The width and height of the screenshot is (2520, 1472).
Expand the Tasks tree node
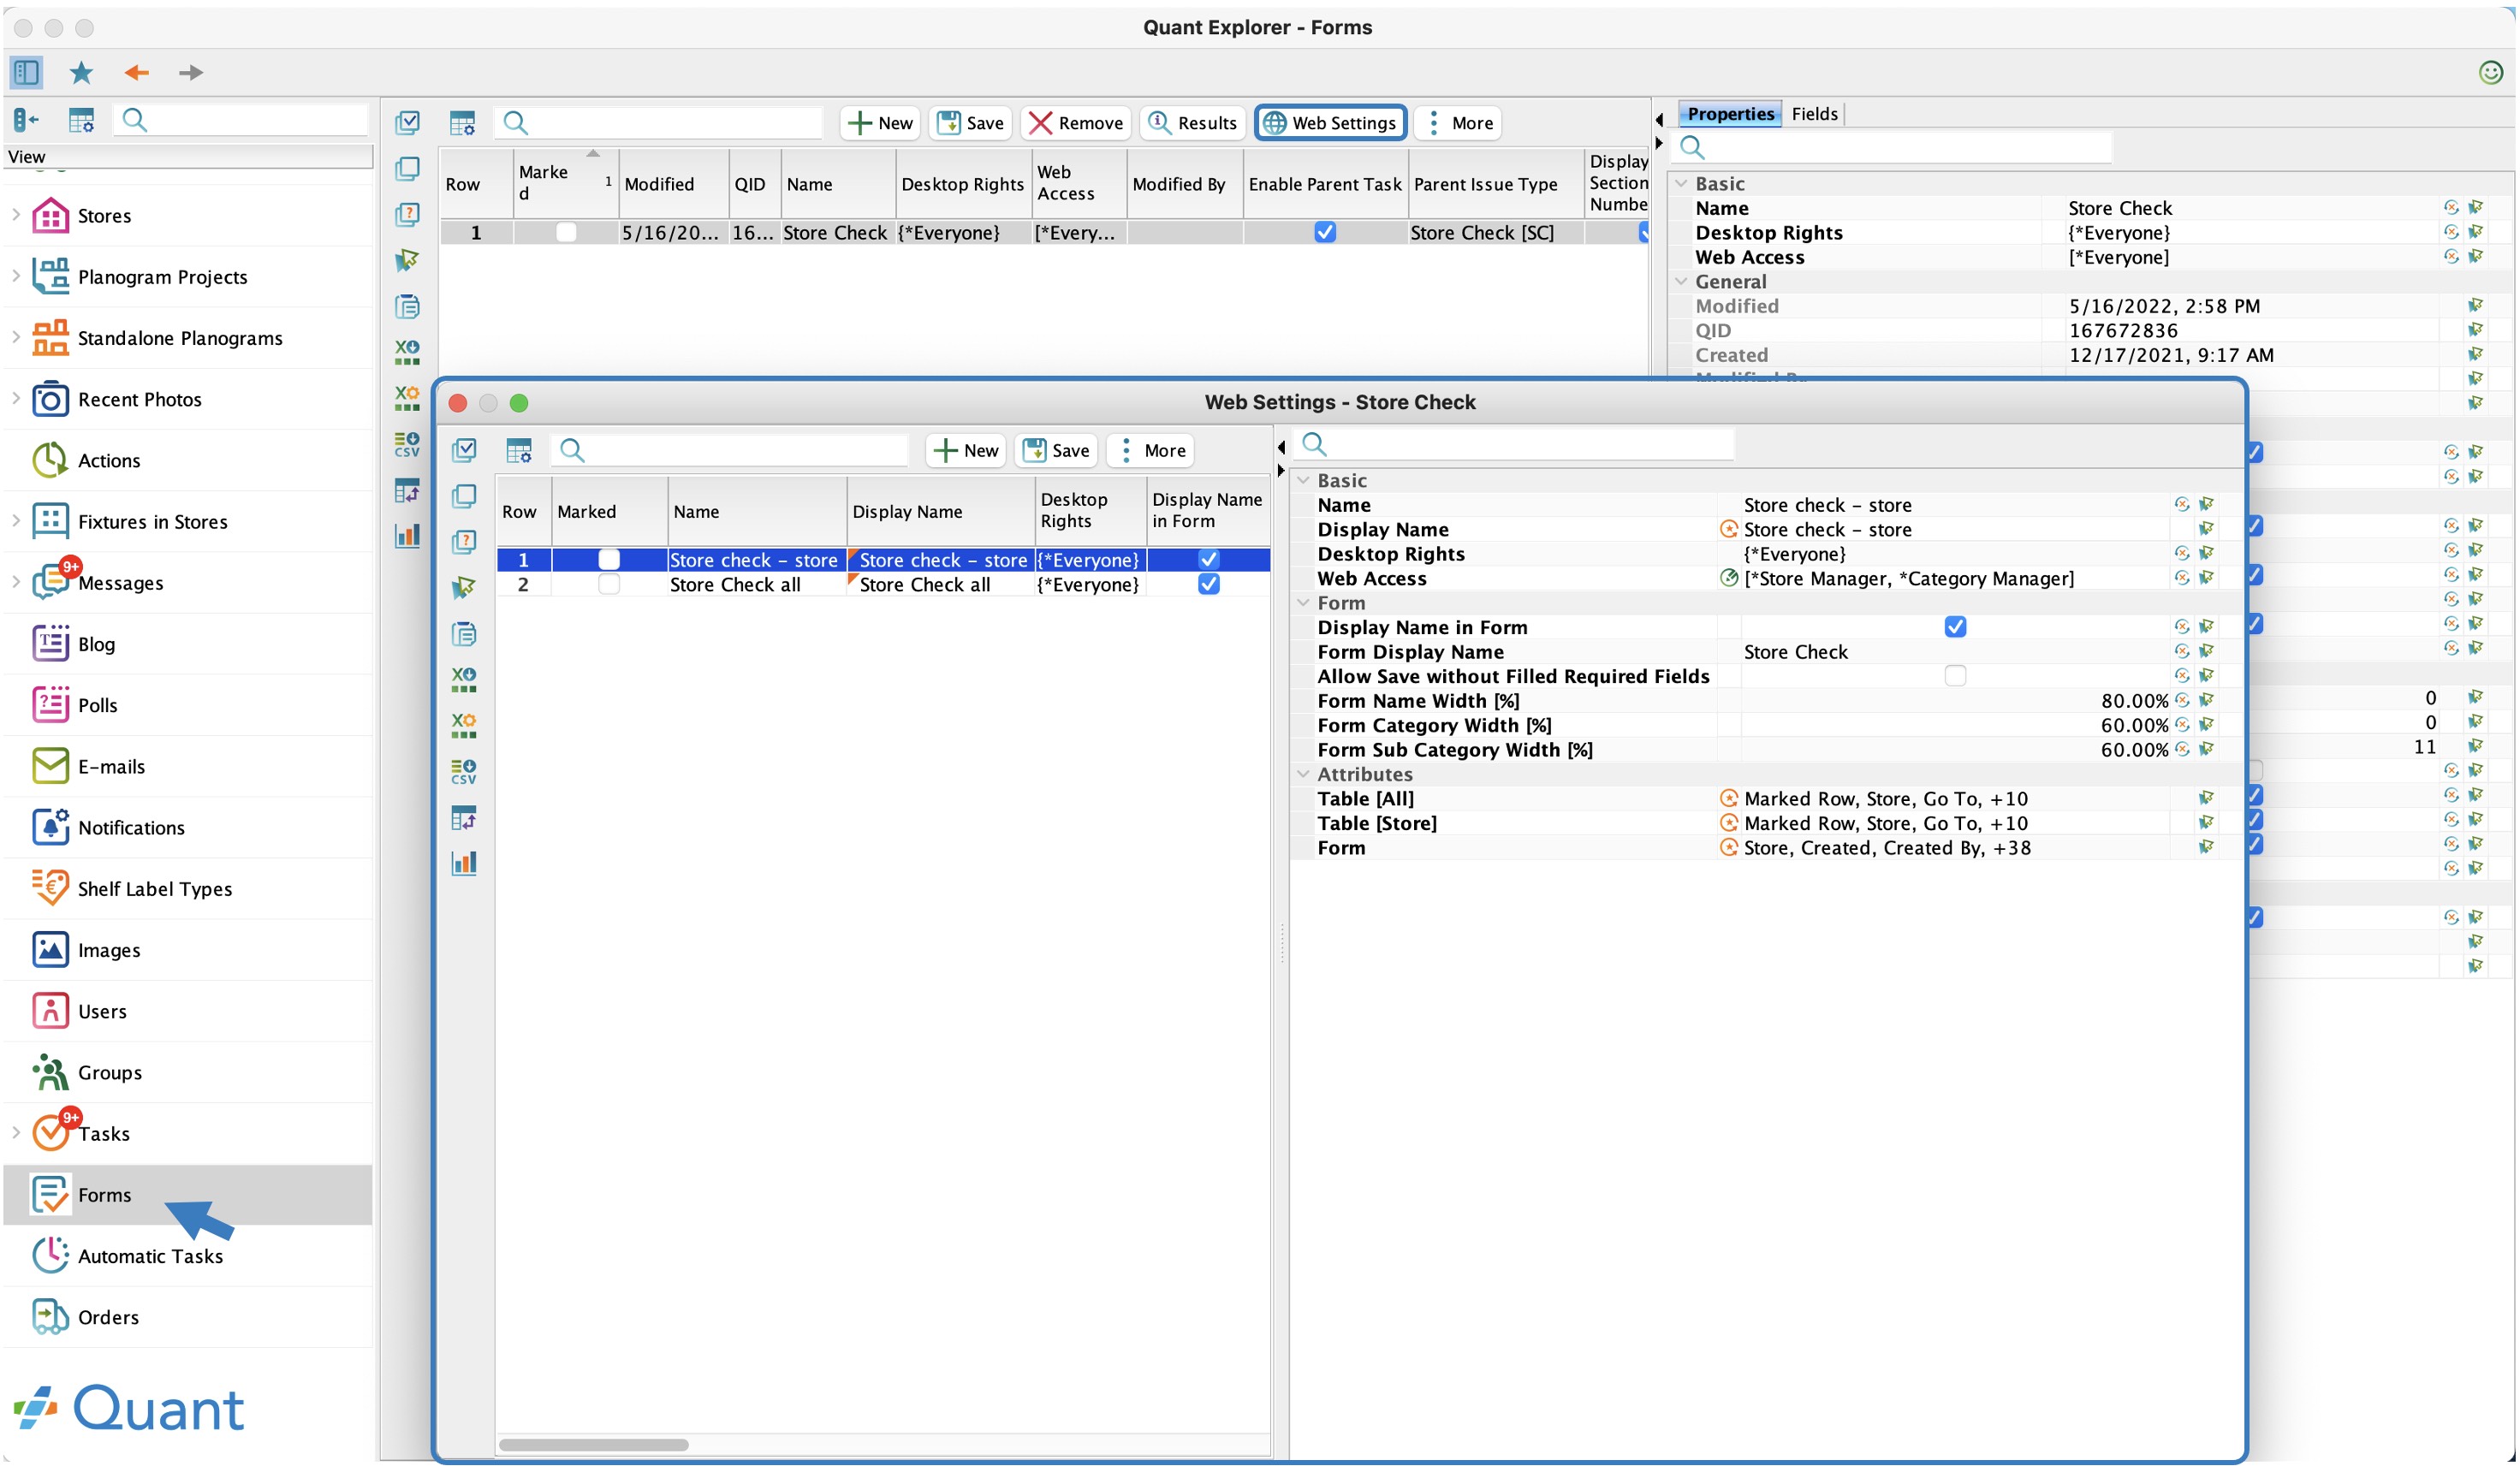point(16,1133)
